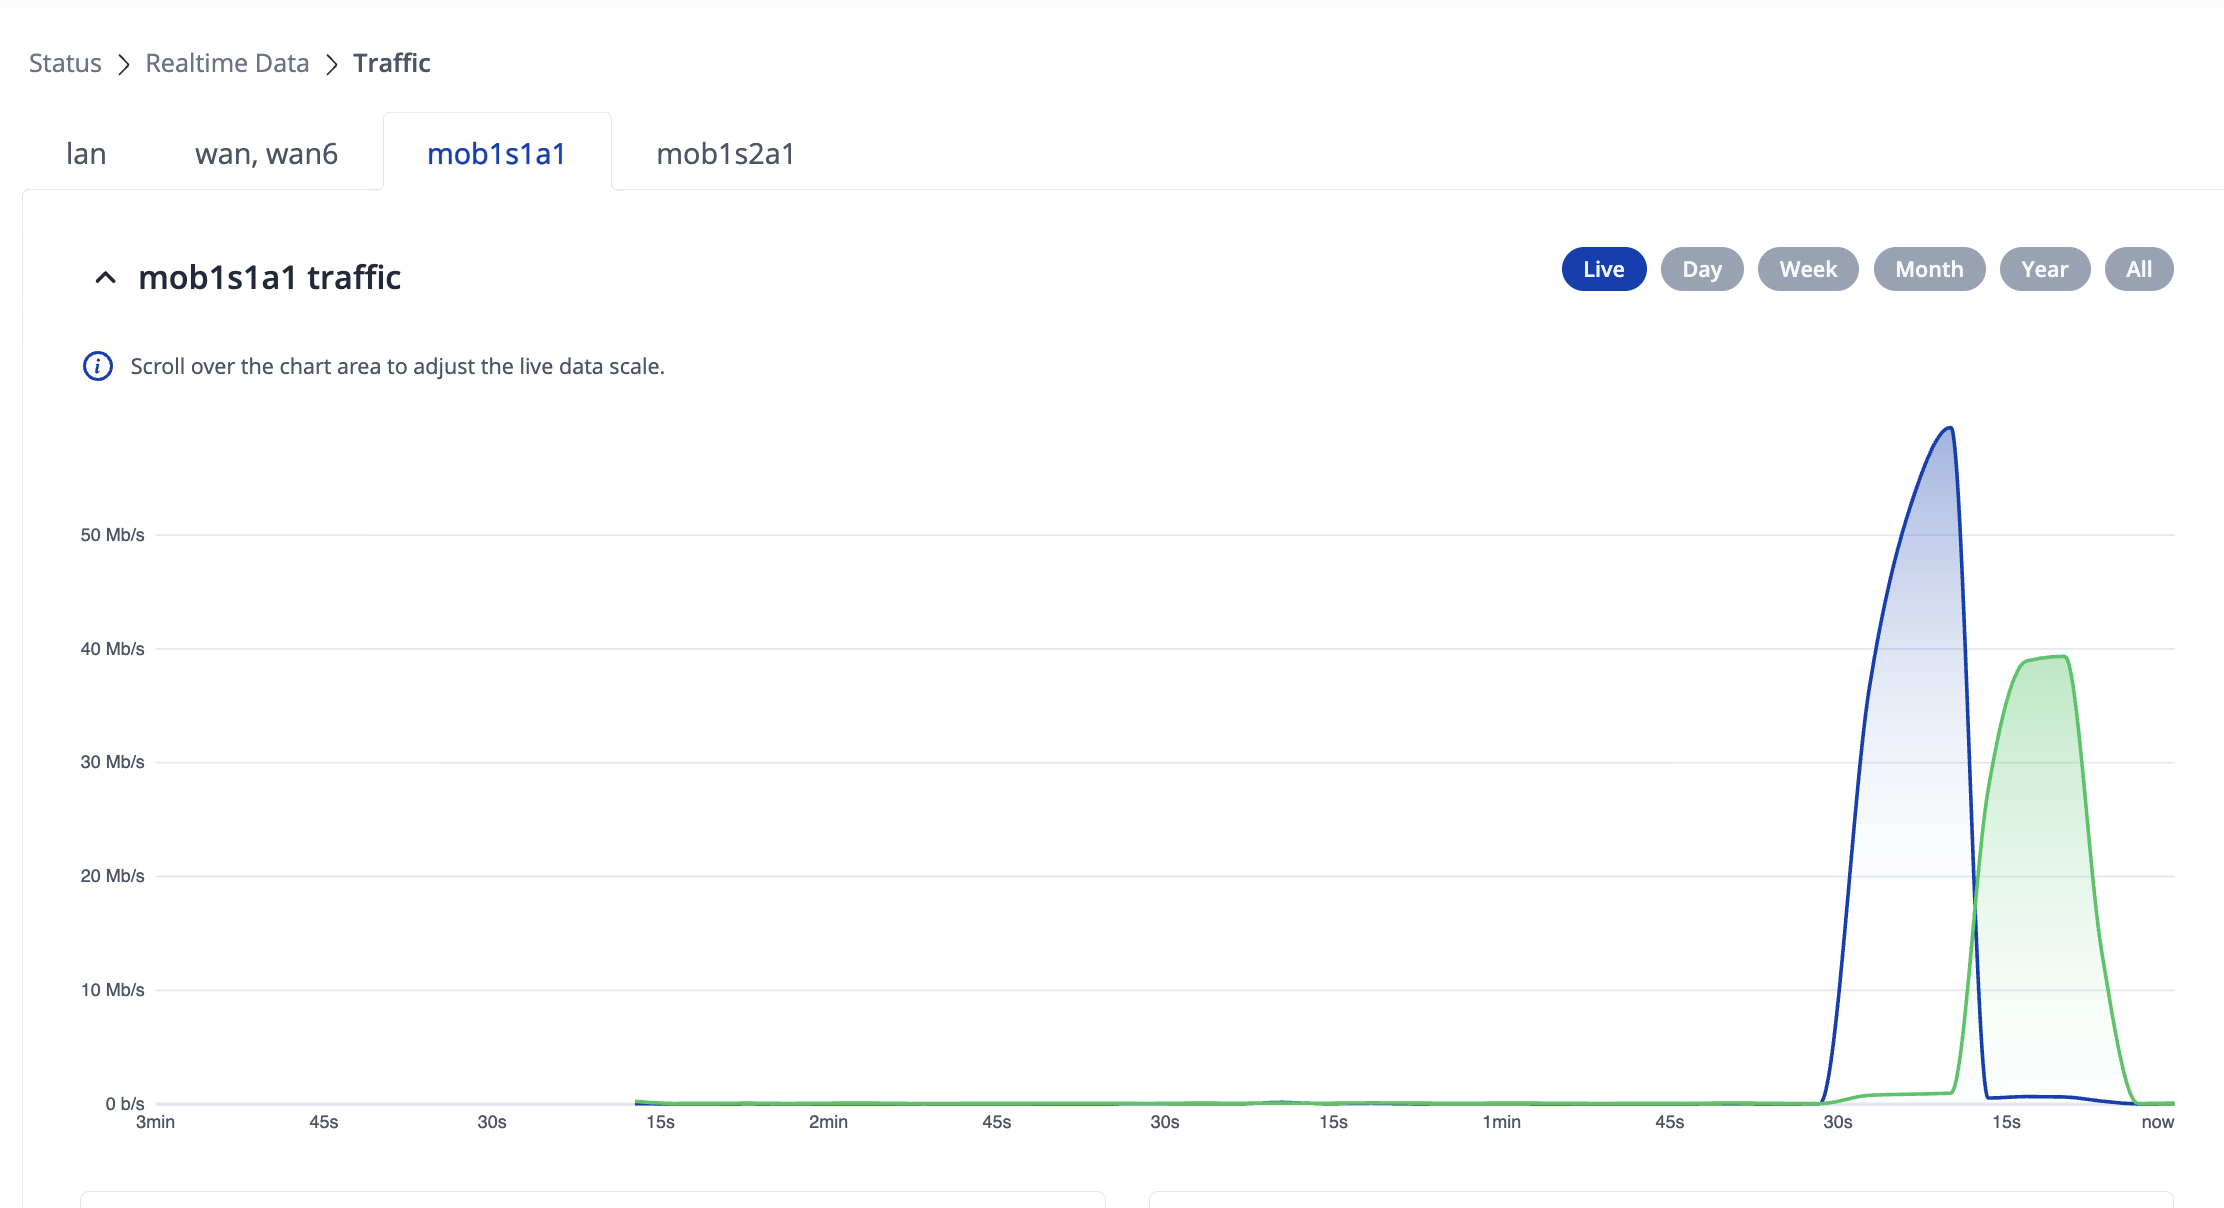Switch to the mob1s2a1 tab
The width and height of the screenshot is (2224, 1208).
coord(725,153)
